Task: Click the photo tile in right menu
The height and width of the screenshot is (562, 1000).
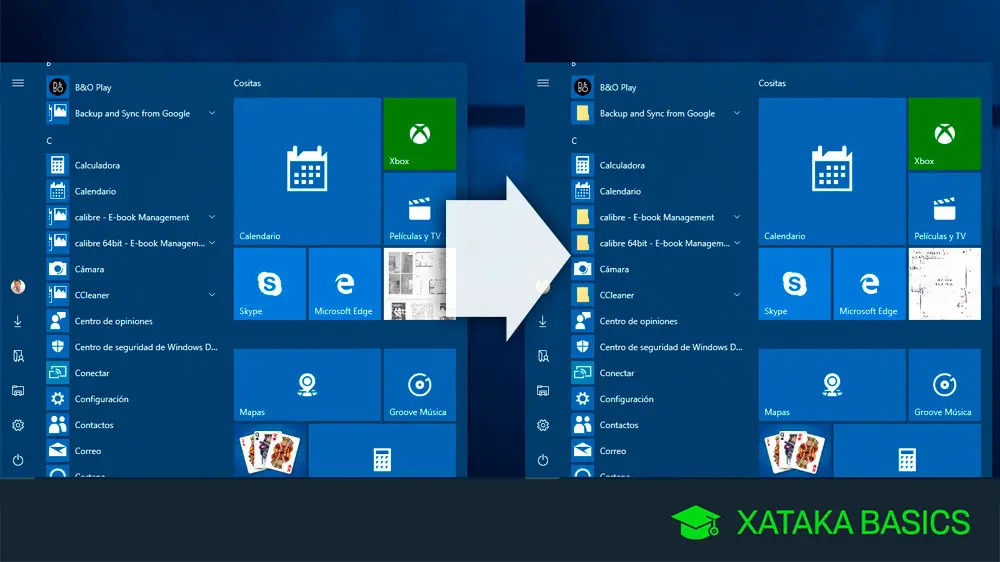Action: pyautogui.click(x=945, y=284)
